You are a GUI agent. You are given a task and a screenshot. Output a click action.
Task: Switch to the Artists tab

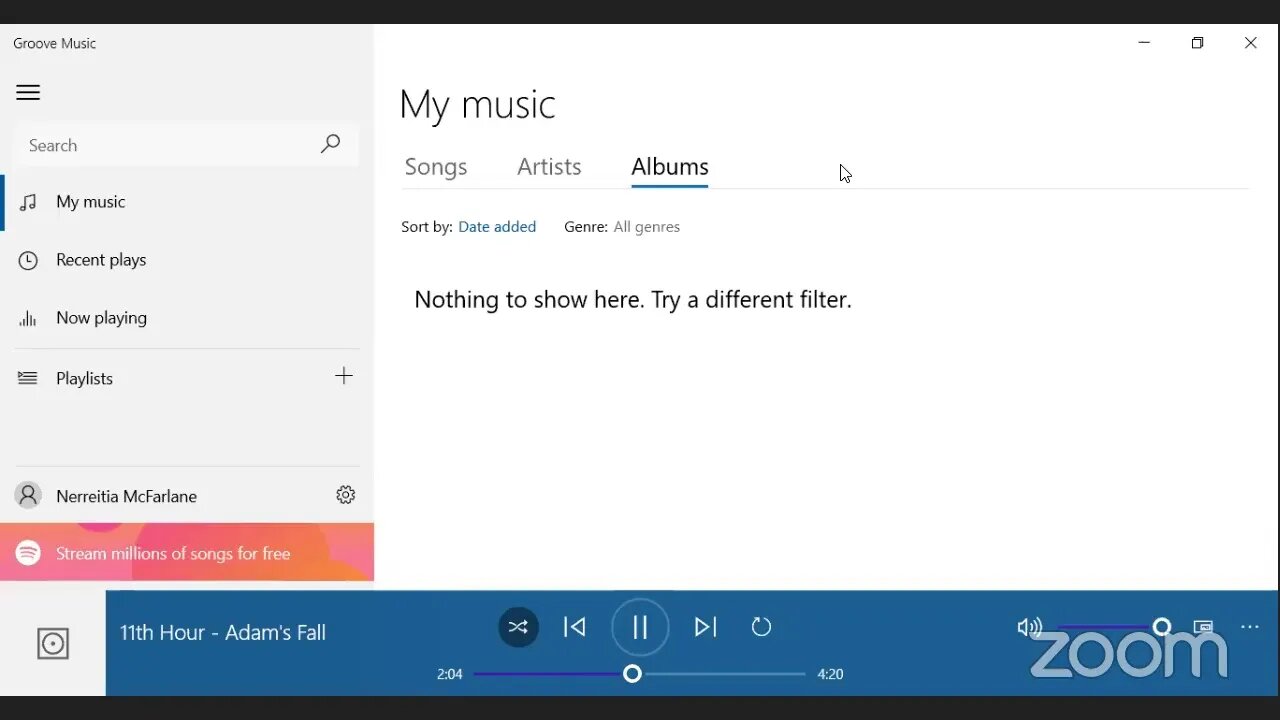[x=549, y=167]
